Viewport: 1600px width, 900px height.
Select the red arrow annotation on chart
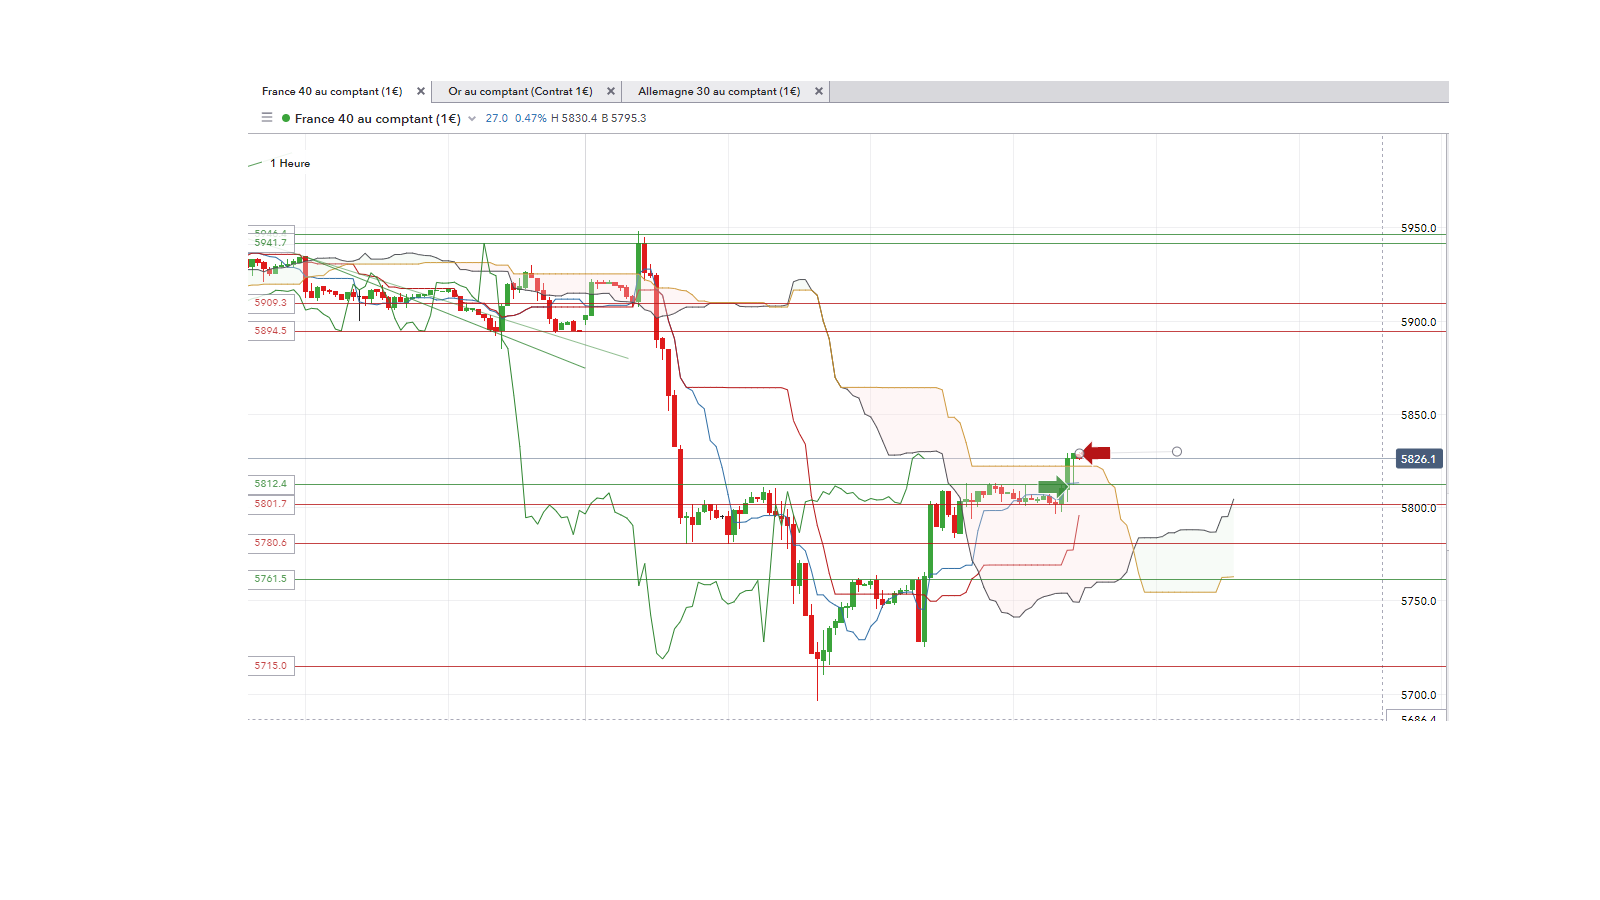click(x=1096, y=453)
